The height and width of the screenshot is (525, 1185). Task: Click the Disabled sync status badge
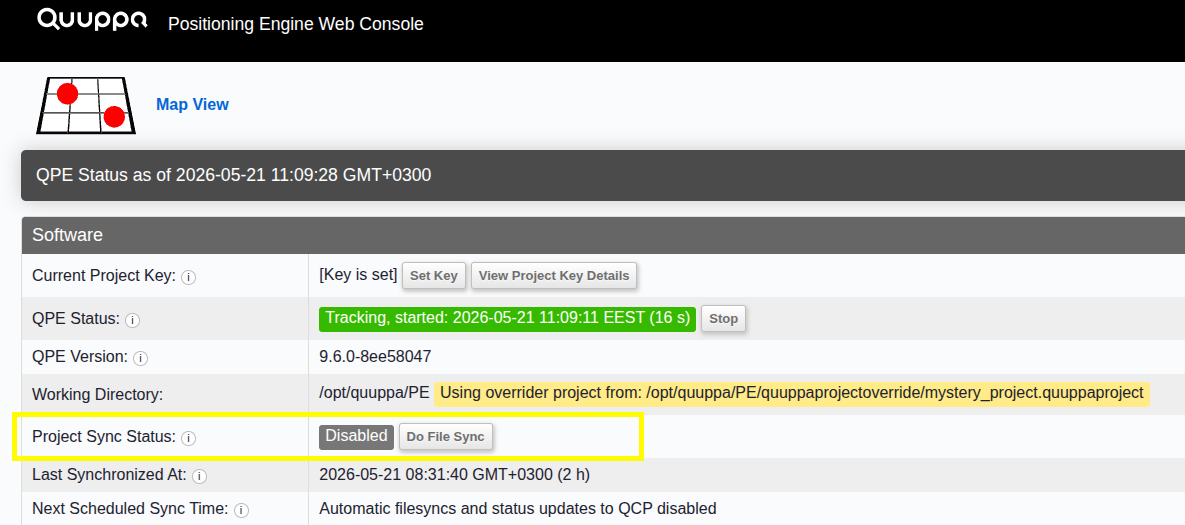356,436
